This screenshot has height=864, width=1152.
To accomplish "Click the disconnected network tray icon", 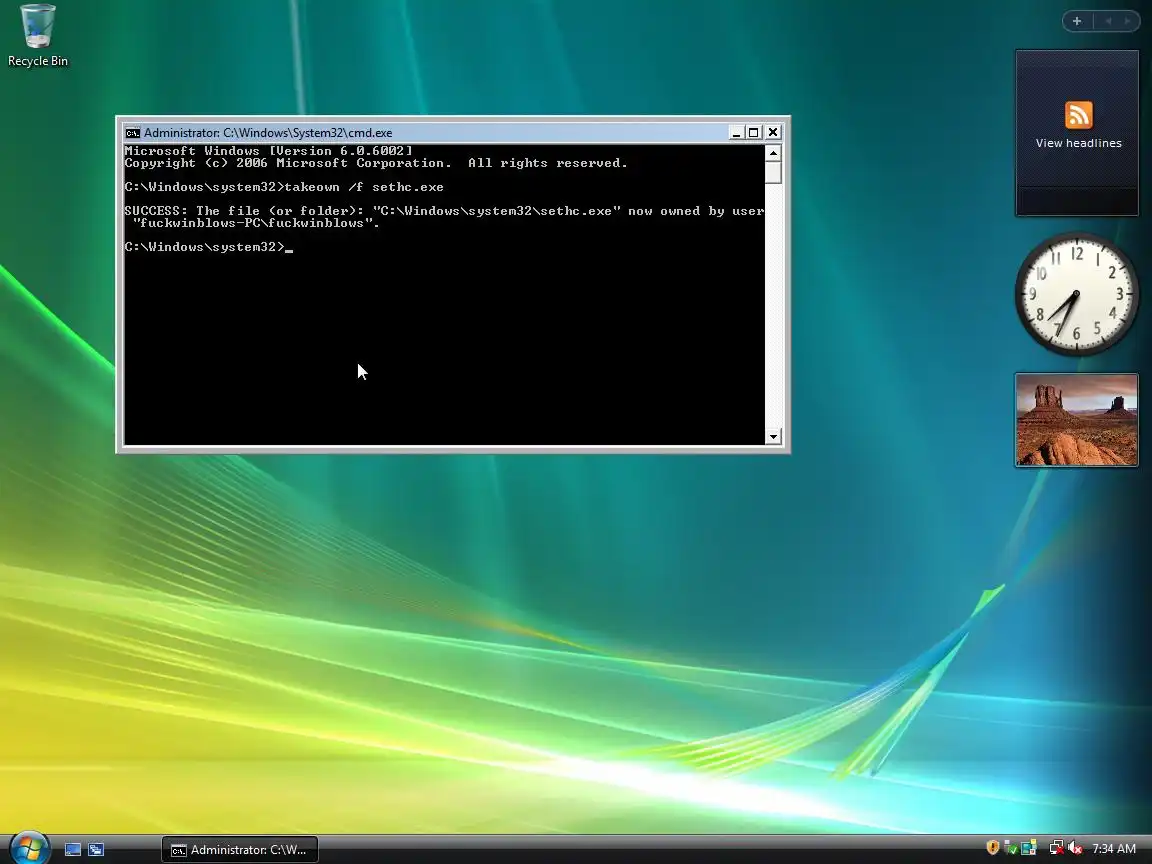I will point(1056,848).
